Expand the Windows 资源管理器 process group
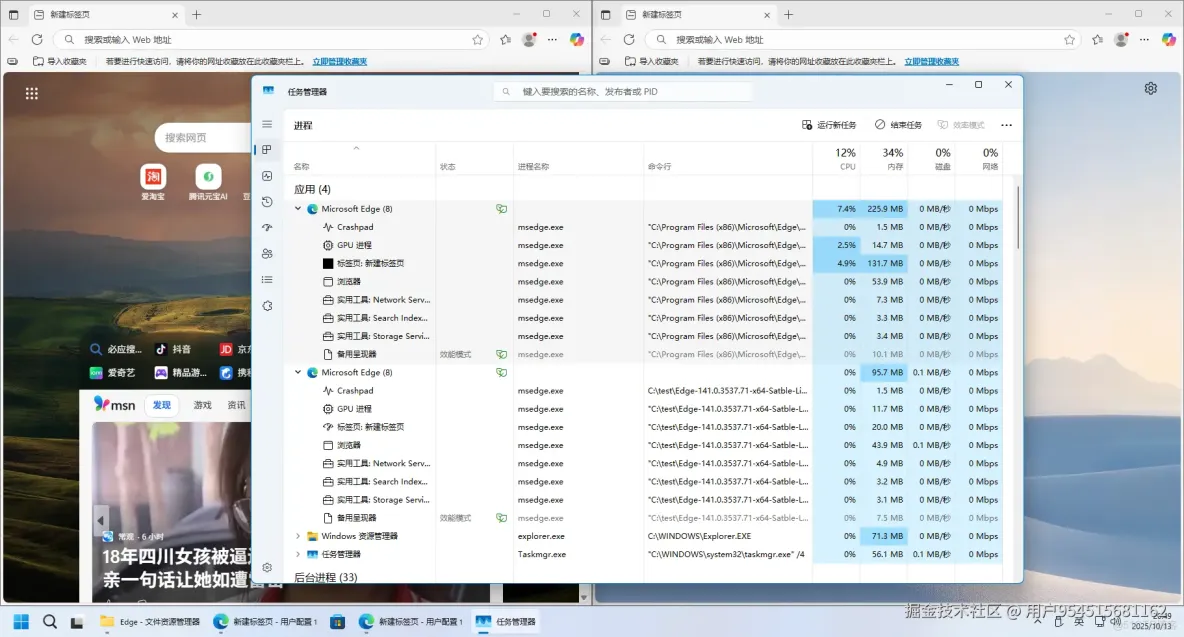The height and width of the screenshot is (637, 1184). pos(297,535)
